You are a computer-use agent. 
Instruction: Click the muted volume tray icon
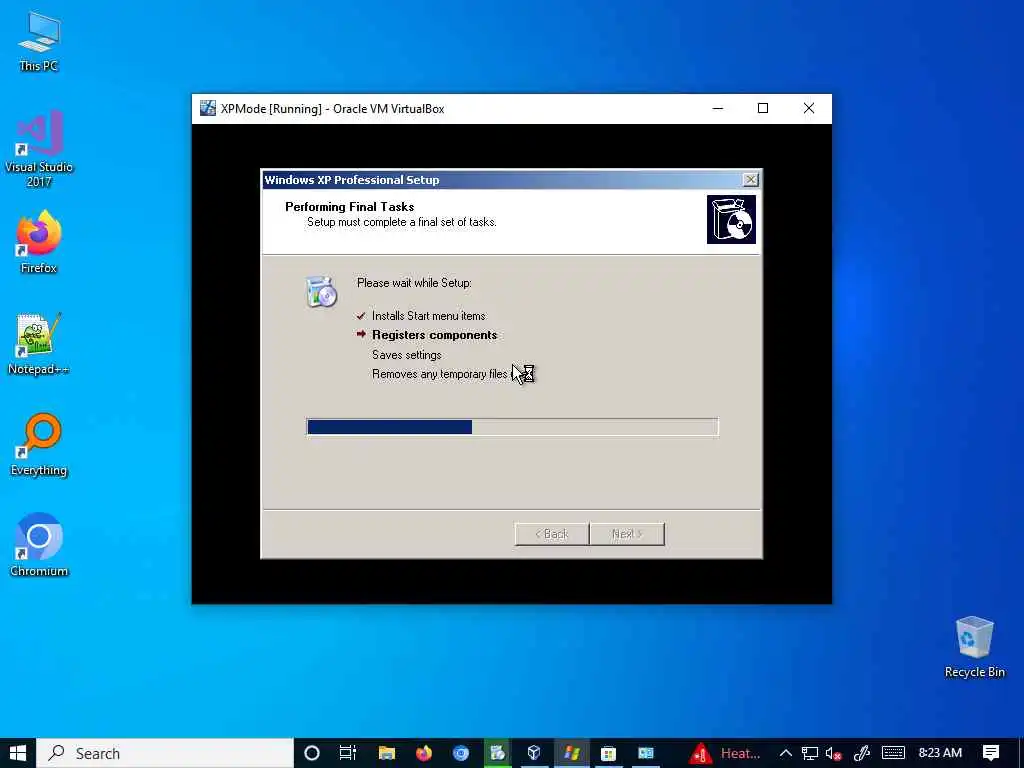(x=833, y=753)
